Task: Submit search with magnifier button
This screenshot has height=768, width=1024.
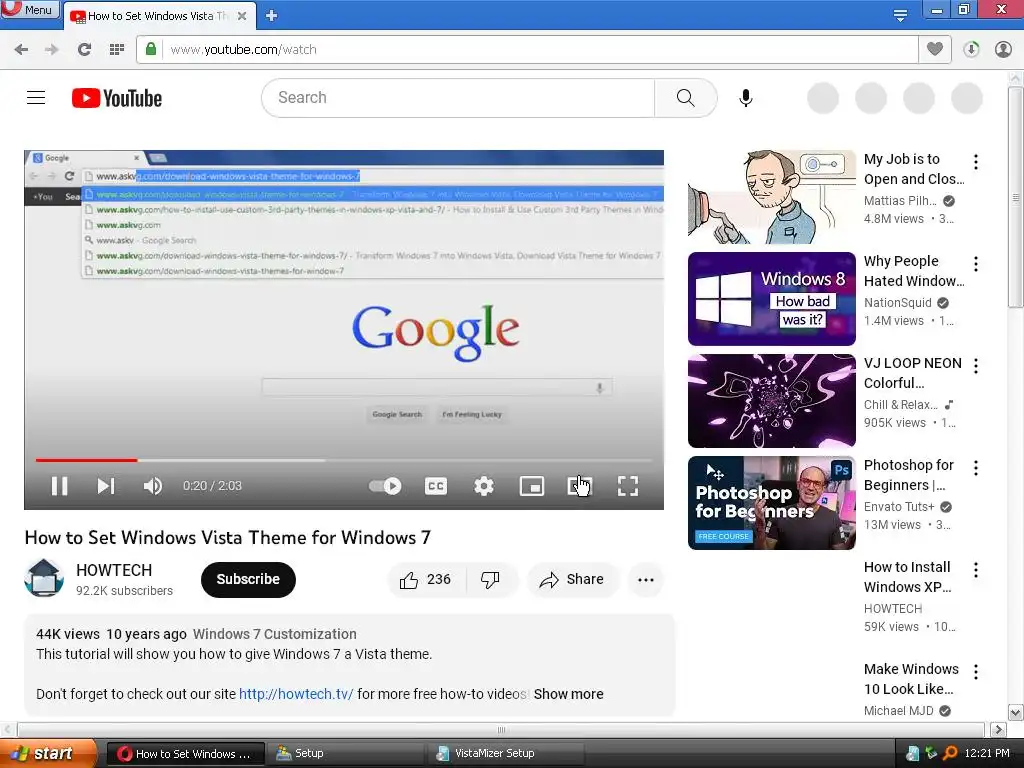Action: coord(686,98)
